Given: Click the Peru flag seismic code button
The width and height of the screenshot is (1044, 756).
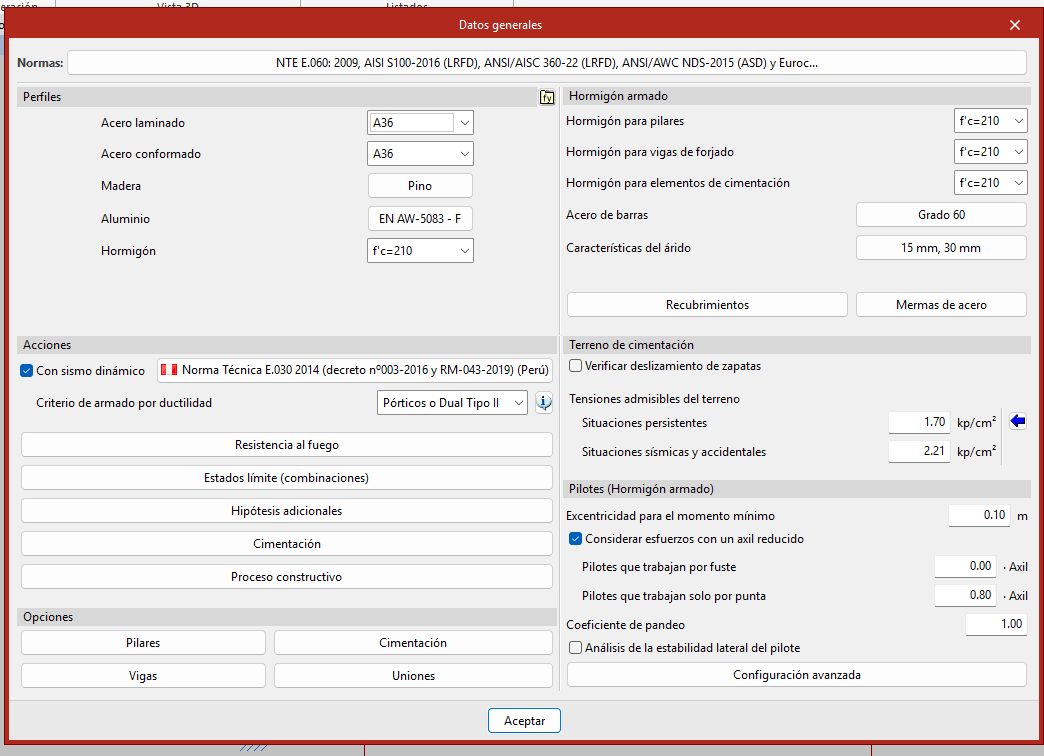Looking at the screenshot, I should tap(355, 370).
